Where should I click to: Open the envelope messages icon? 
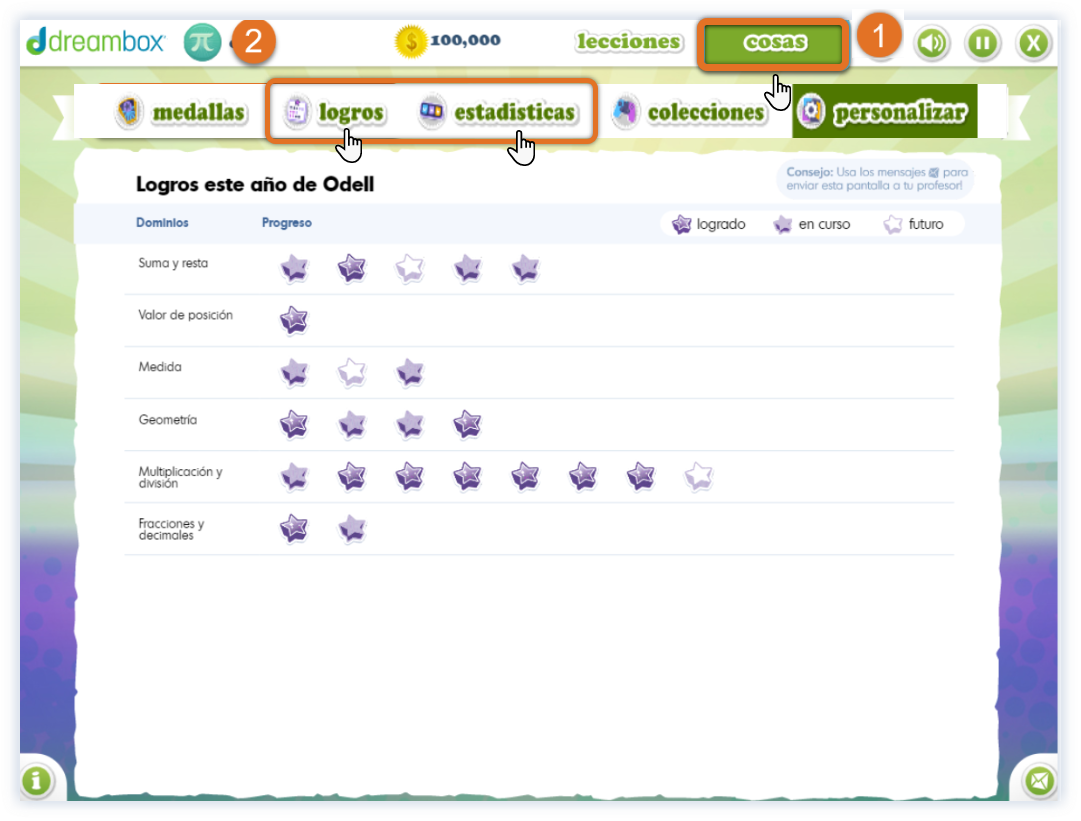pyautogui.click(x=1041, y=780)
